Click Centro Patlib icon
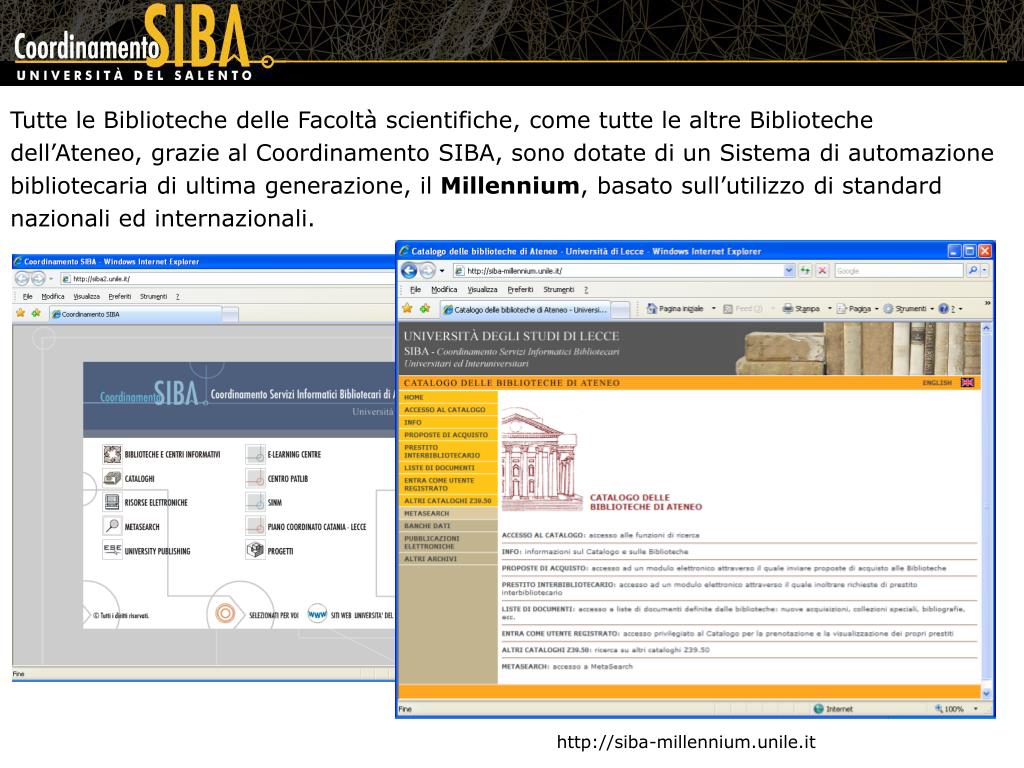The height and width of the screenshot is (768, 1024). [255, 478]
